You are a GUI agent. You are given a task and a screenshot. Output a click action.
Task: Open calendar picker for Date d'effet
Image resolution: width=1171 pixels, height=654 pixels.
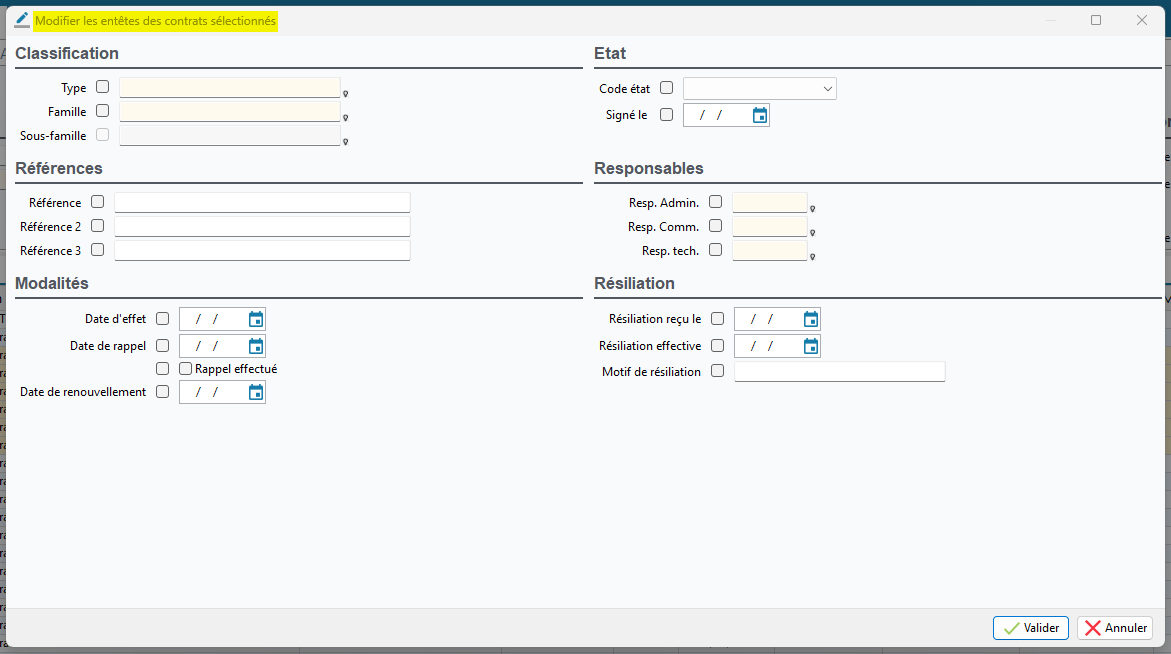pos(256,320)
